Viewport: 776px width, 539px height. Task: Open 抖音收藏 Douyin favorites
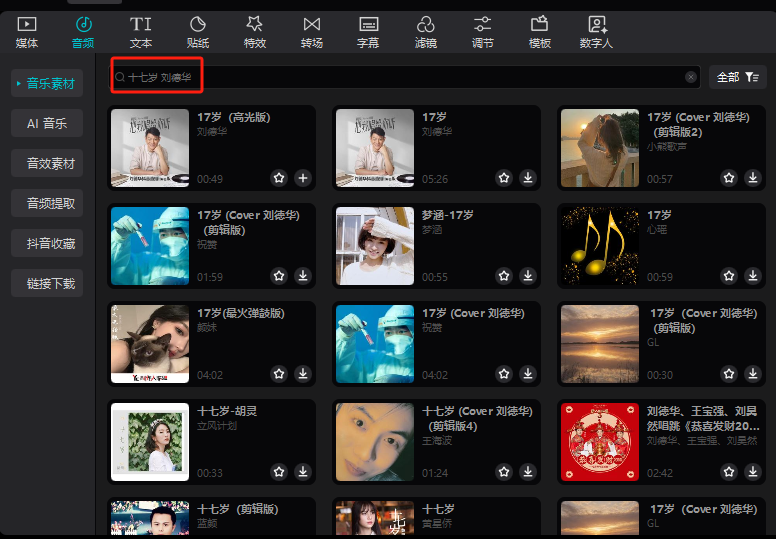47,244
